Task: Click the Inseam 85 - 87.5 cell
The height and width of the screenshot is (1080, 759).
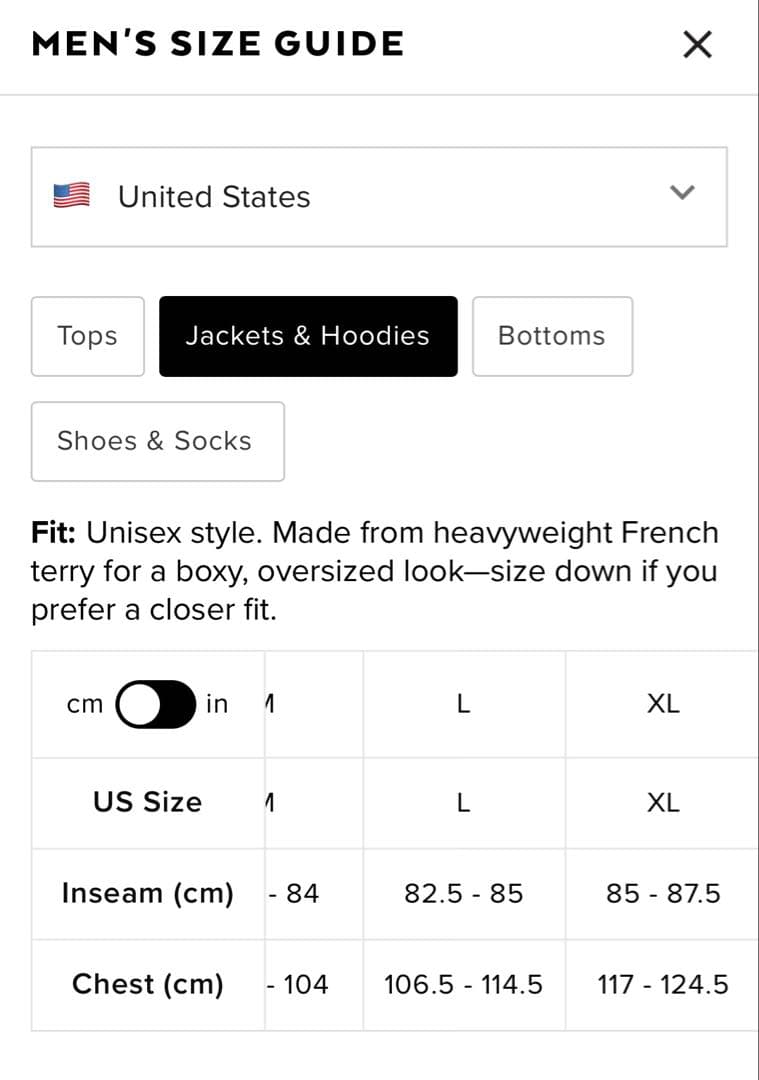Action: 663,893
